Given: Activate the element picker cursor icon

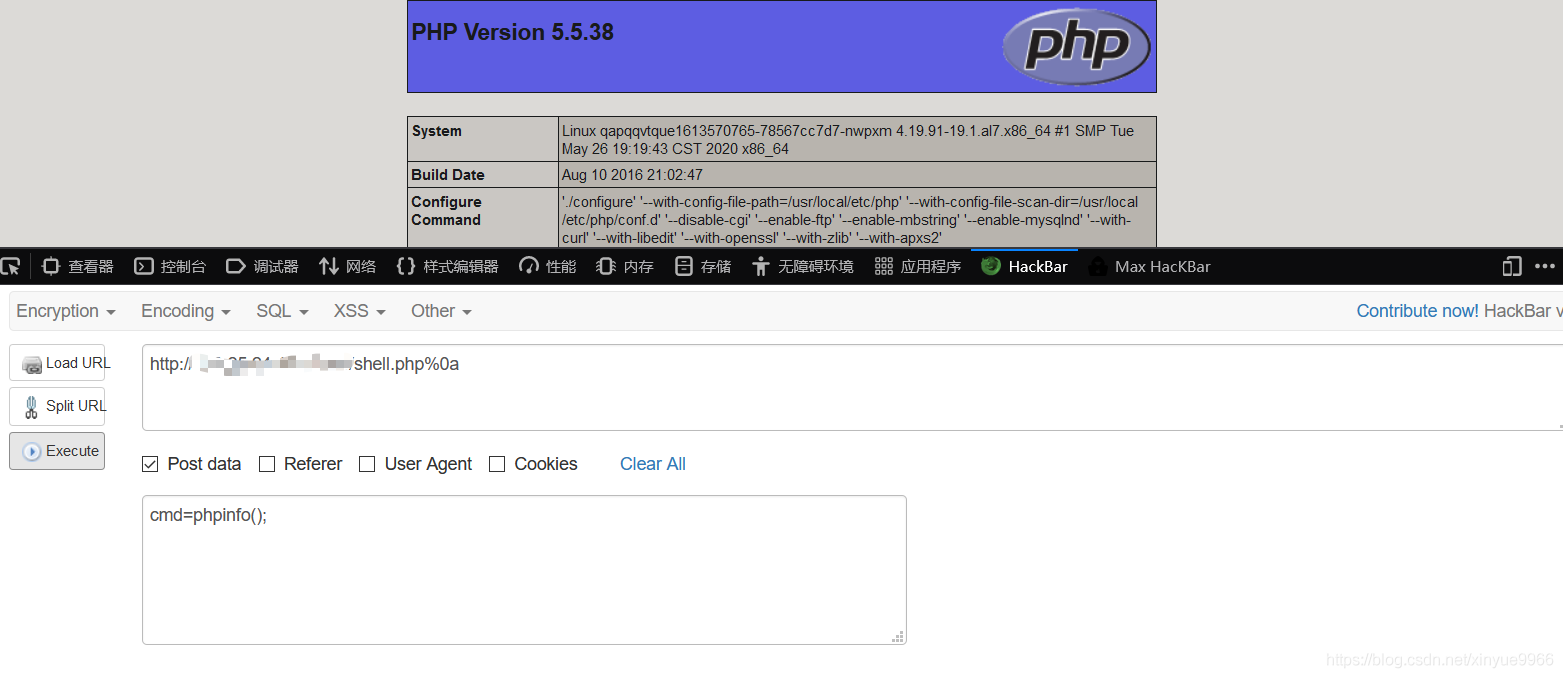Looking at the screenshot, I should [x=10, y=267].
